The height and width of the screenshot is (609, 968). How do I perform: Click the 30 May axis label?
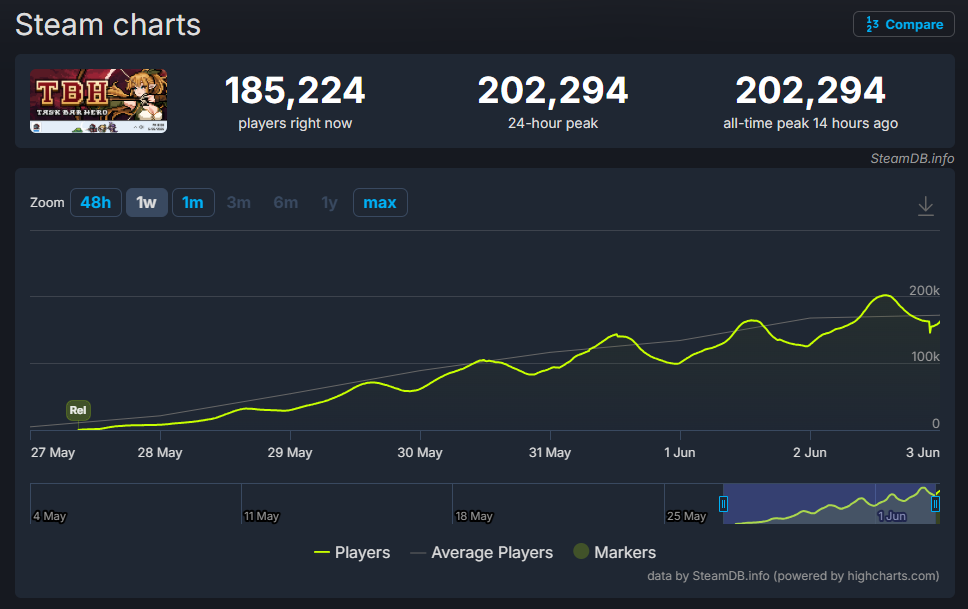pyautogui.click(x=420, y=453)
